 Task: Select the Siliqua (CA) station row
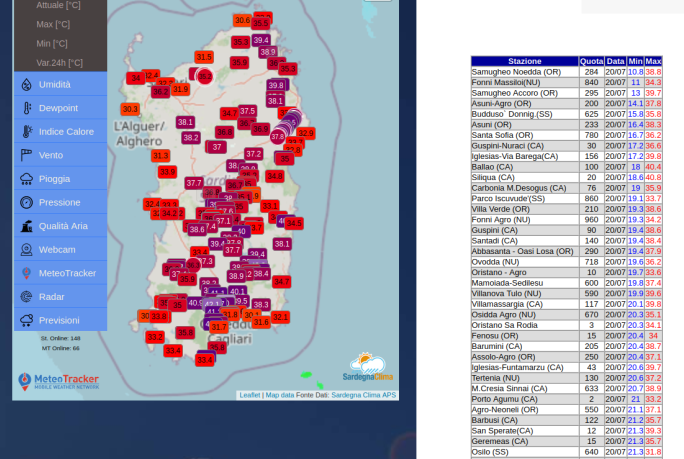click(x=567, y=178)
